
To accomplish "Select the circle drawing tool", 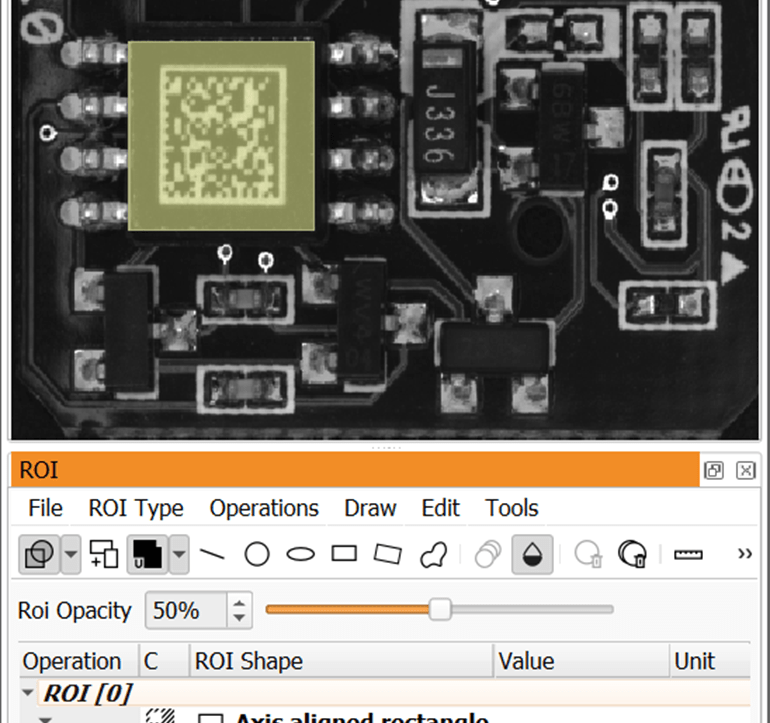I will (257, 554).
